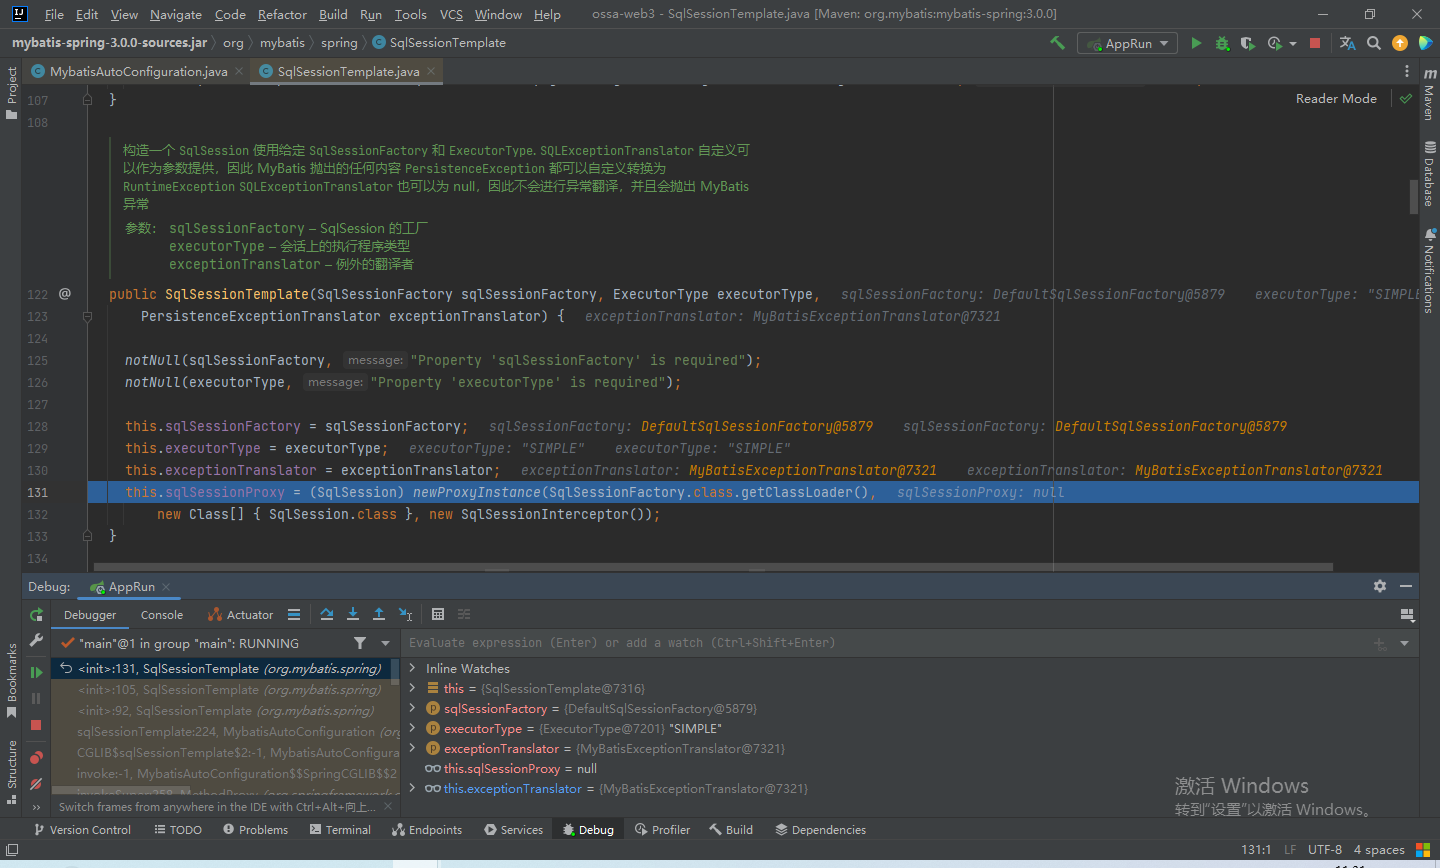This screenshot has width=1440, height=868.
Task: Run AppRun with the green play icon
Action: coord(1196,43)
